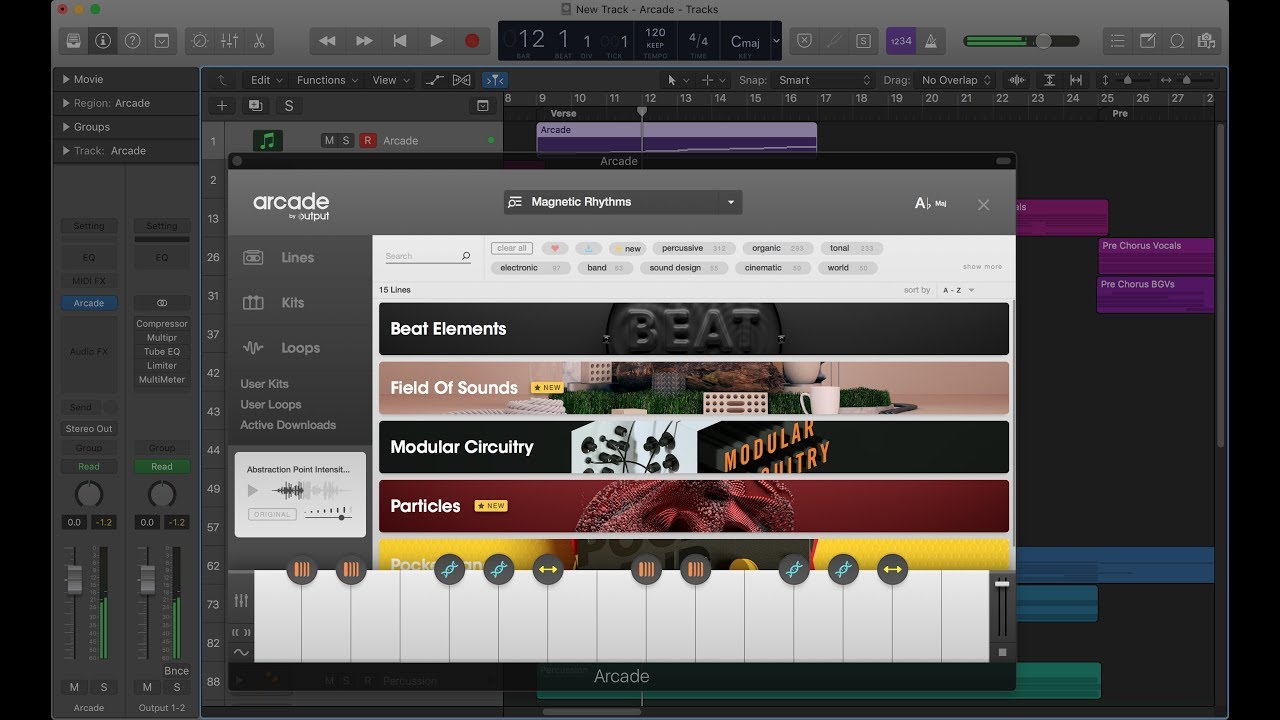The image size is (1280, 720).
Task: Play the Abstraction Point loop preview
Action: click(253, 490)
